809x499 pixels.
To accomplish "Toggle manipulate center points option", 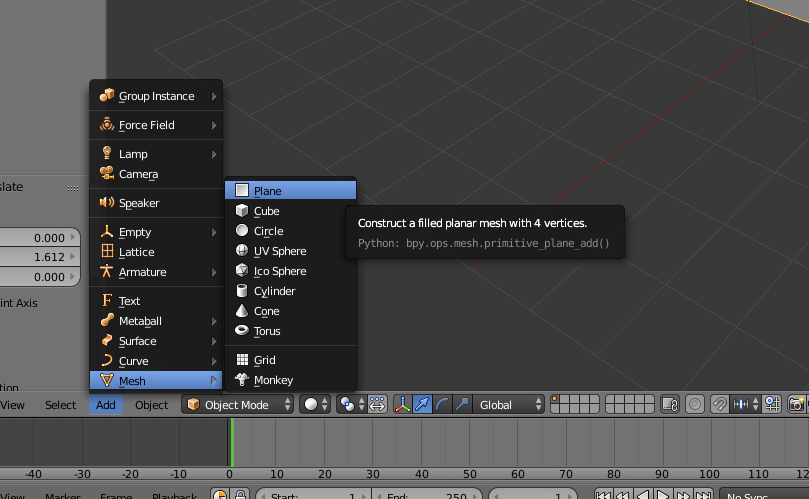I will pyautogui.click(x=377, y=405).
